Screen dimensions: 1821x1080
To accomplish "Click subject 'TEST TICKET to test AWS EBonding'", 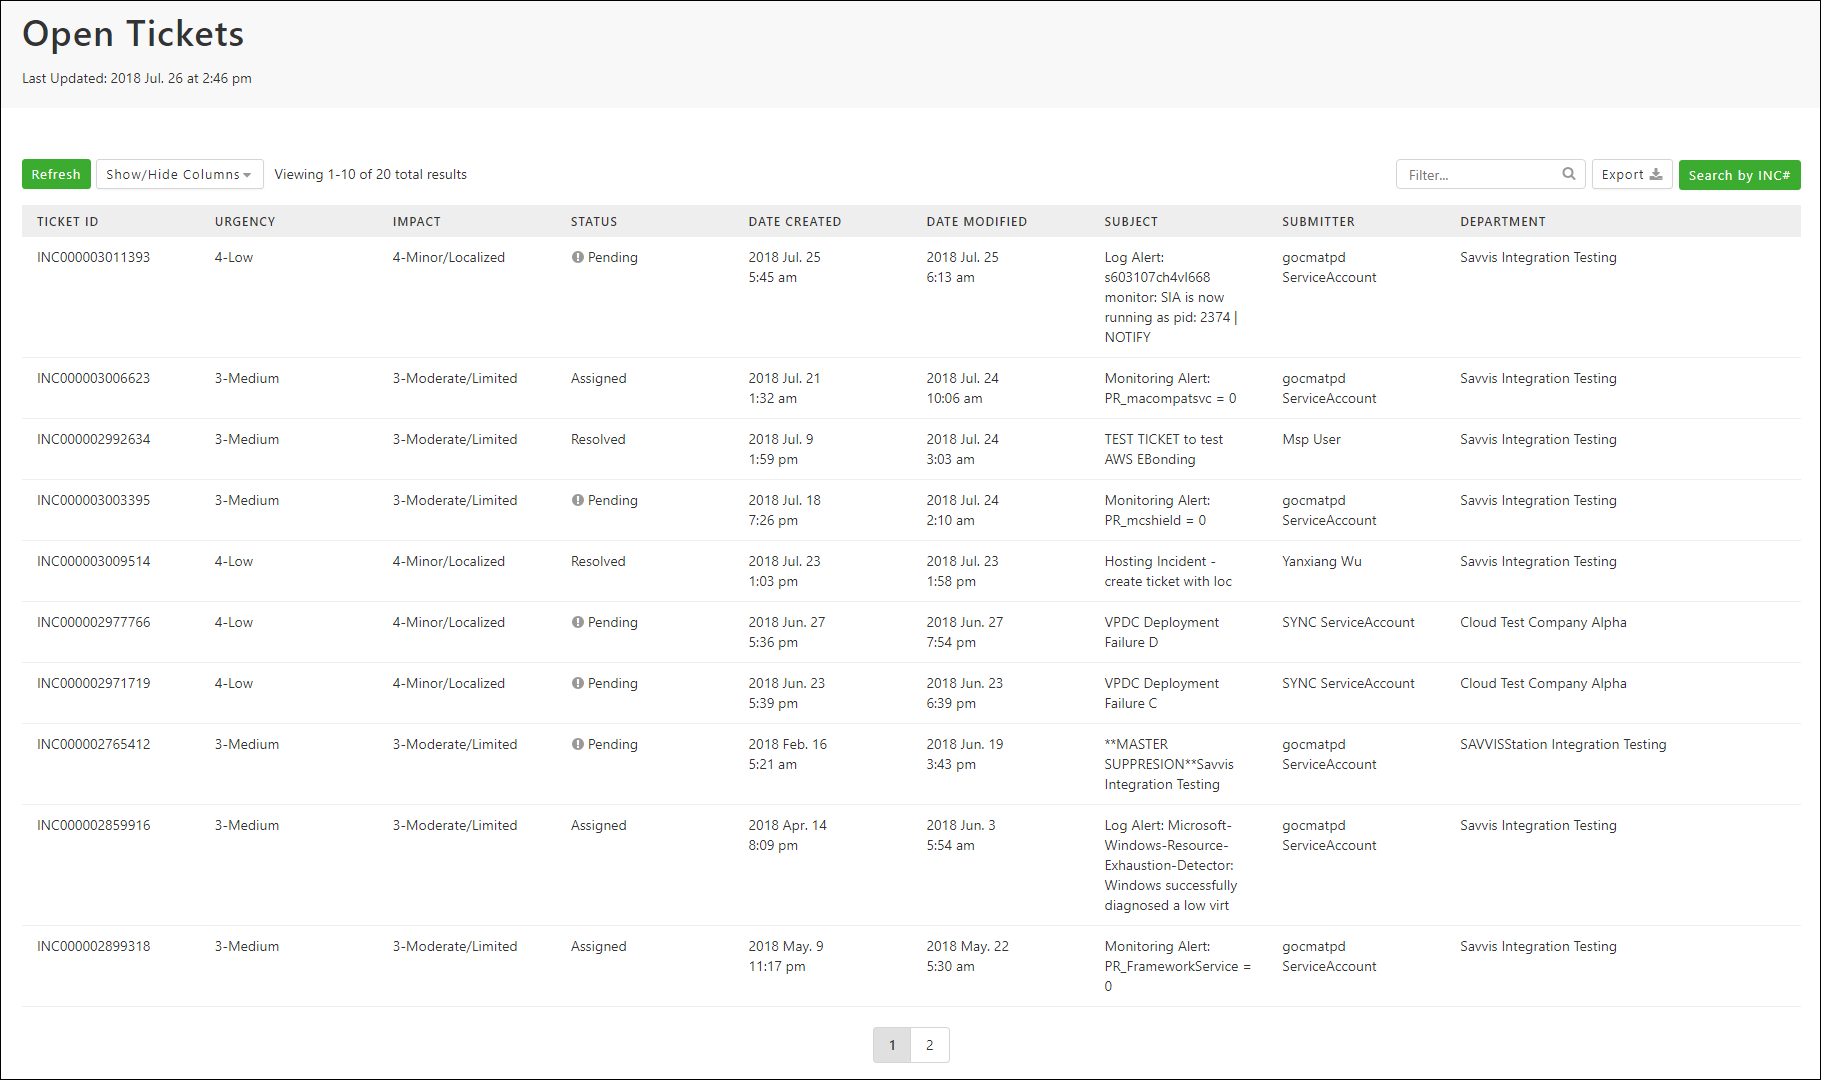I will [x=1164, y=449].
